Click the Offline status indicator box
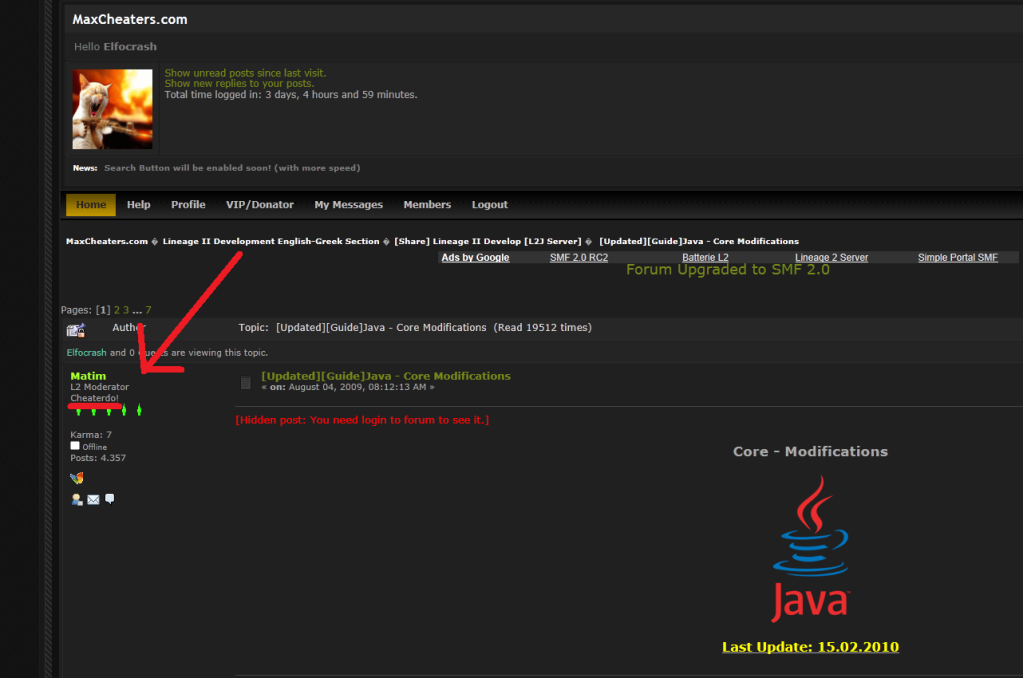The image size is (1023, 678). pyautogui.click(x=75, y=446)
